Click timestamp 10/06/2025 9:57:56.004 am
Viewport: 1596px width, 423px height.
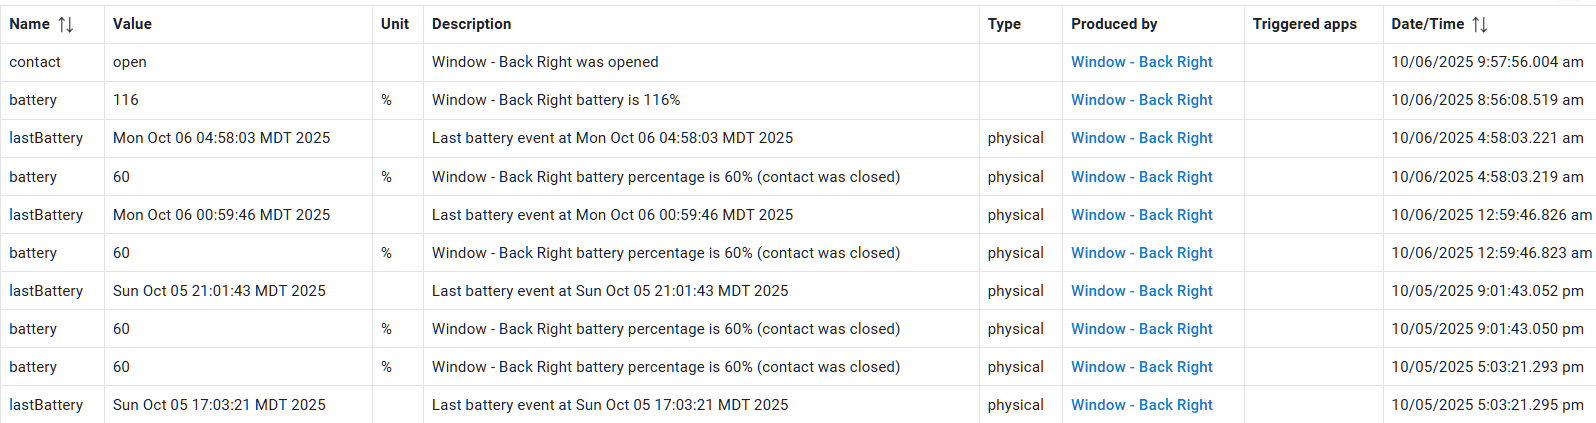click(x=1487, y=62)
